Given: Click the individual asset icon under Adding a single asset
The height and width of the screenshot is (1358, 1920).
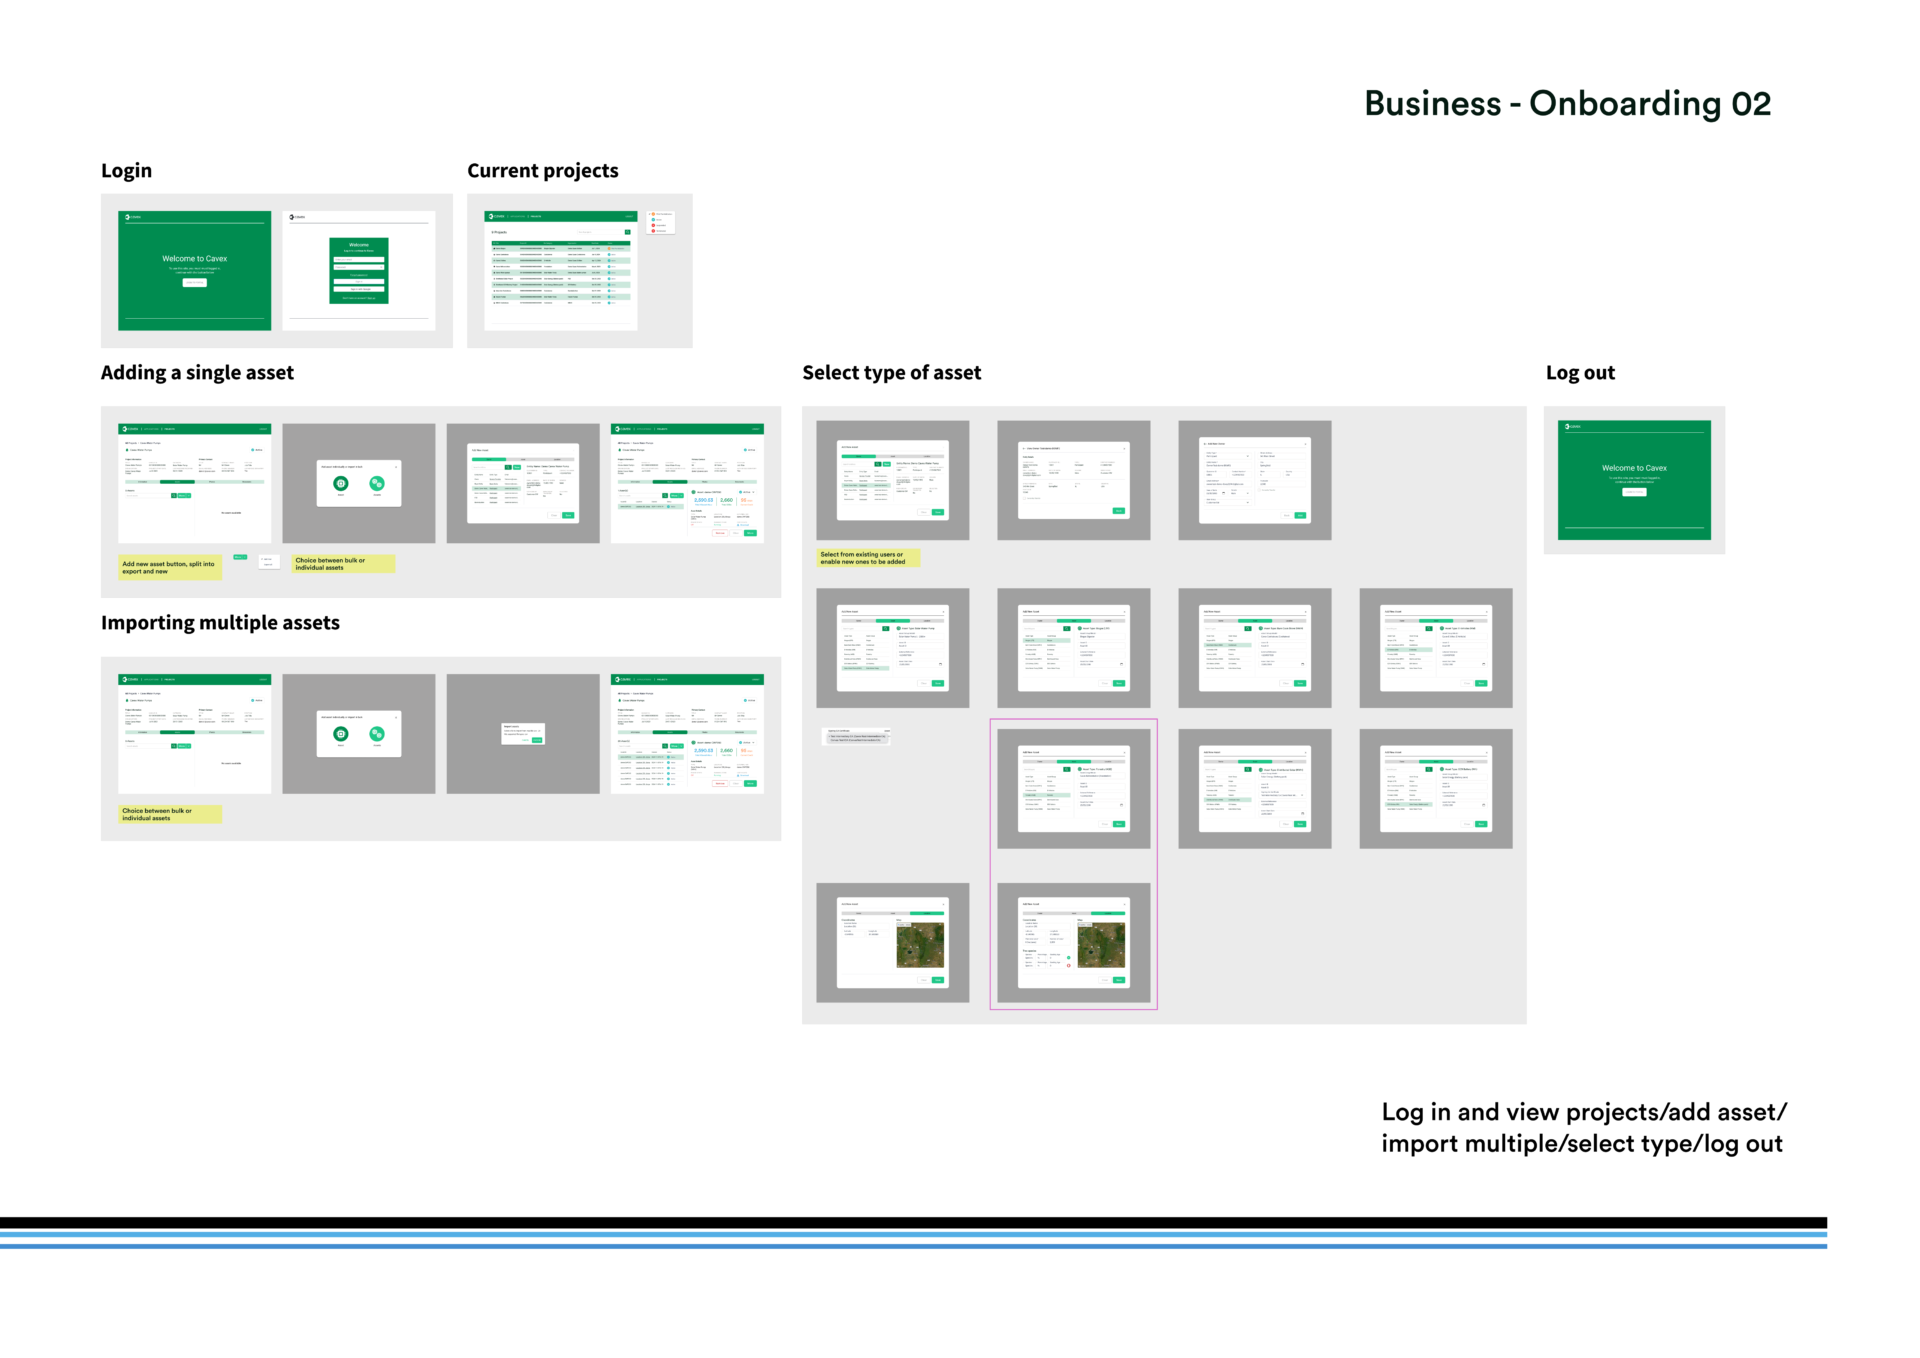Looking at the screenshot, I should point(341,483).
